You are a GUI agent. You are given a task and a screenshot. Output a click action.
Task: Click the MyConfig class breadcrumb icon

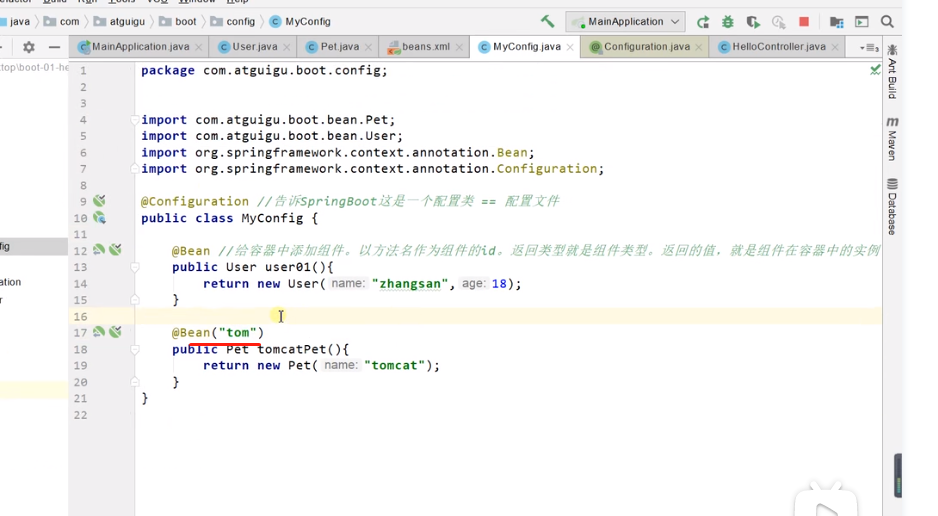pos(275,22)
